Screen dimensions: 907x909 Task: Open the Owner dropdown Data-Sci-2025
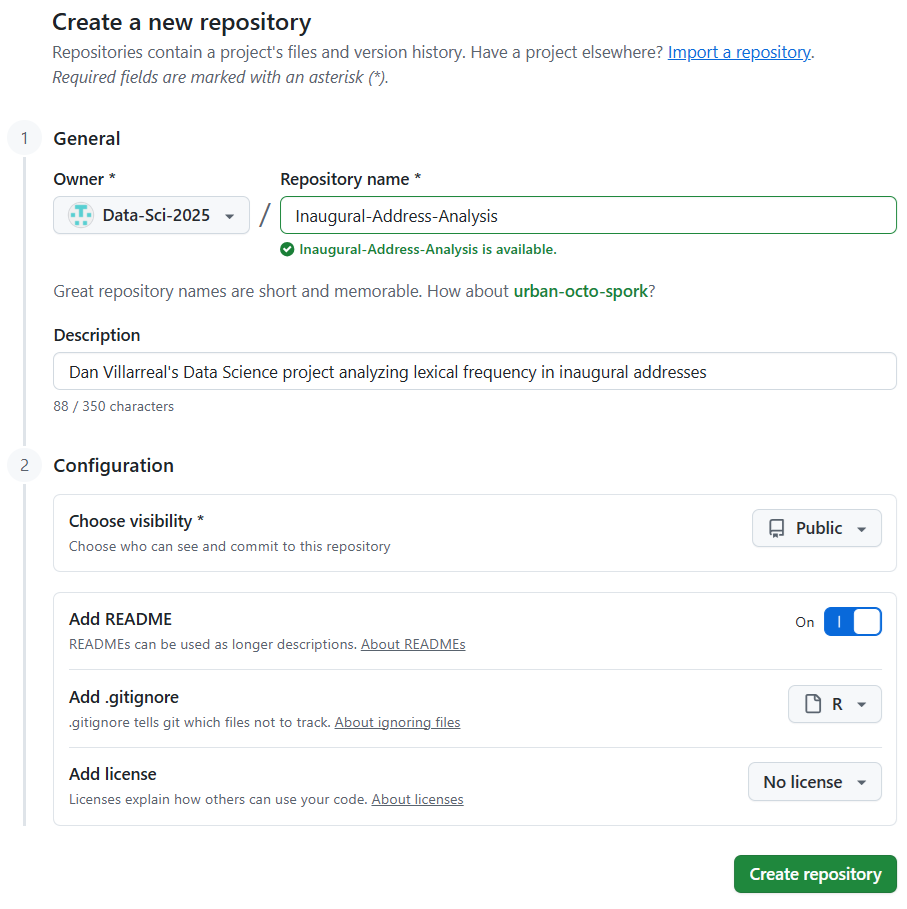point(151,215)
